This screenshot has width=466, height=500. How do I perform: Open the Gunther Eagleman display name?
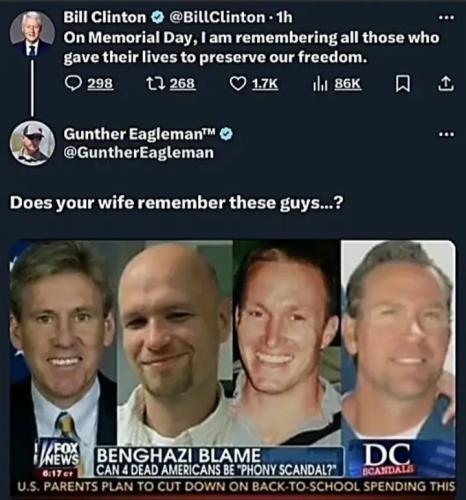140,134
